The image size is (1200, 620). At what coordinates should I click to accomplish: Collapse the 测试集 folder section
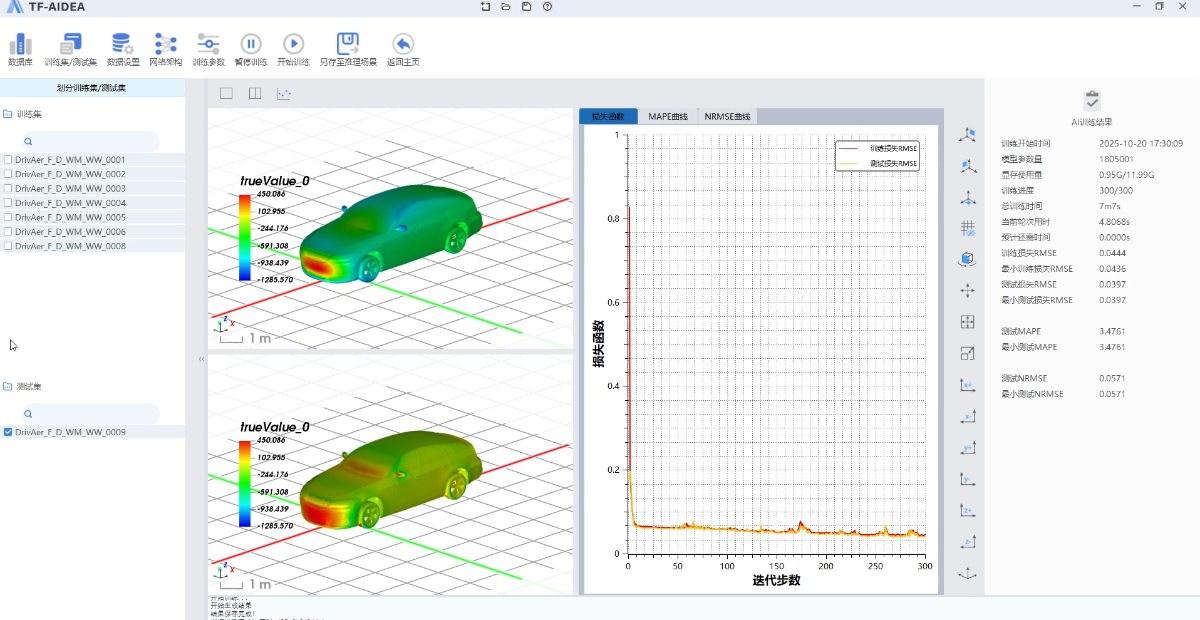(x=8, y=386)
